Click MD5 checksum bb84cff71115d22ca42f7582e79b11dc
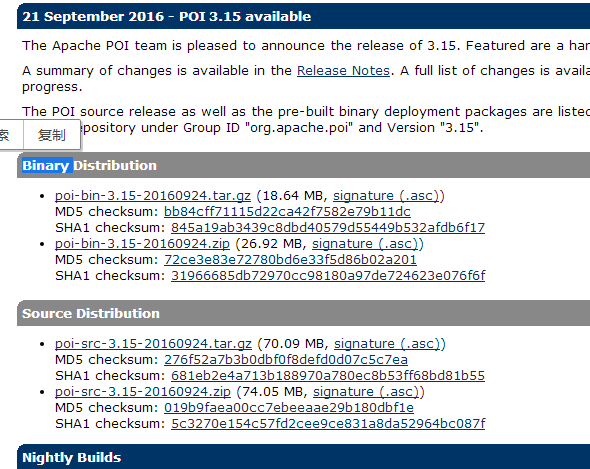Screen dimensions: 590x469 coord(287,212)
